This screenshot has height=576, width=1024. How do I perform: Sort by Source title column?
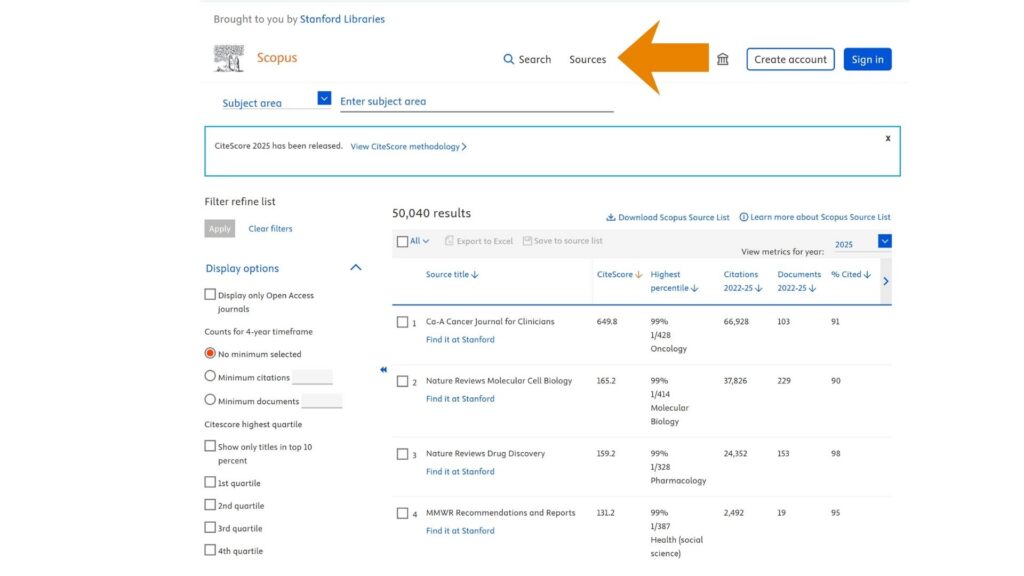[x=452, y=274]
